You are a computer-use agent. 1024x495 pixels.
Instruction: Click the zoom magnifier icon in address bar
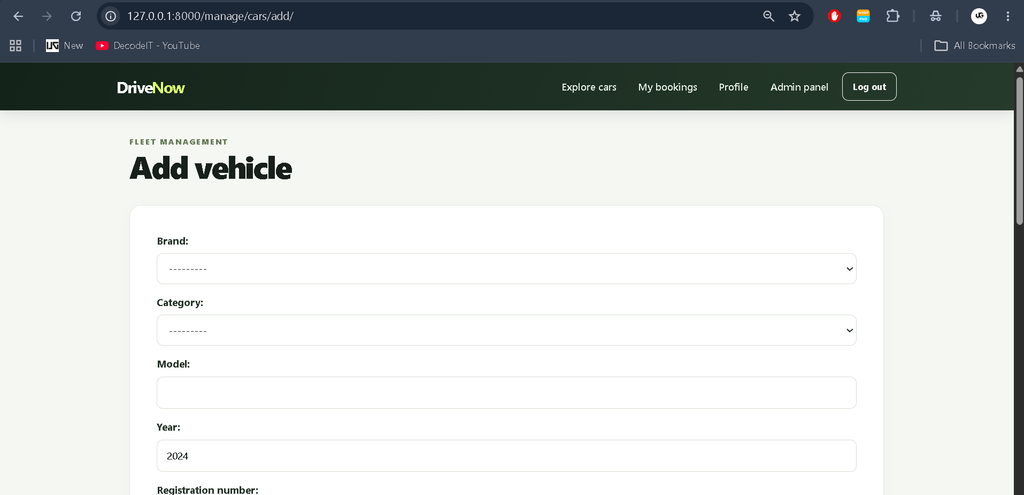(x=769, y=16)
